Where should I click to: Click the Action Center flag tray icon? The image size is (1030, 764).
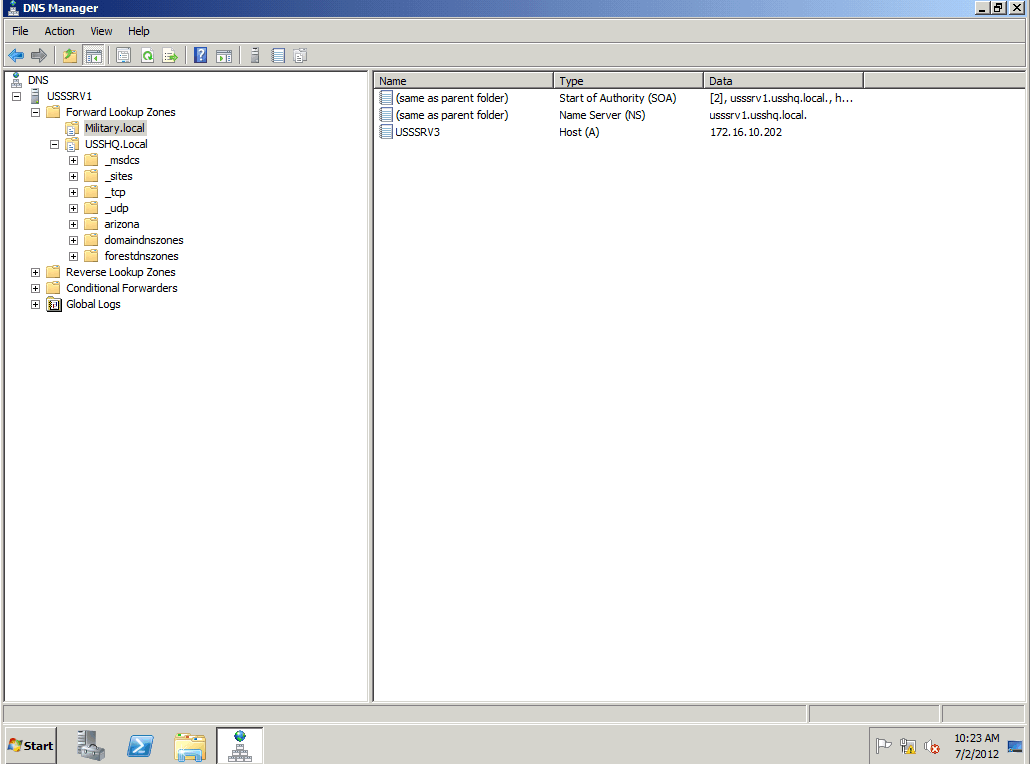(x=884, y=746)
